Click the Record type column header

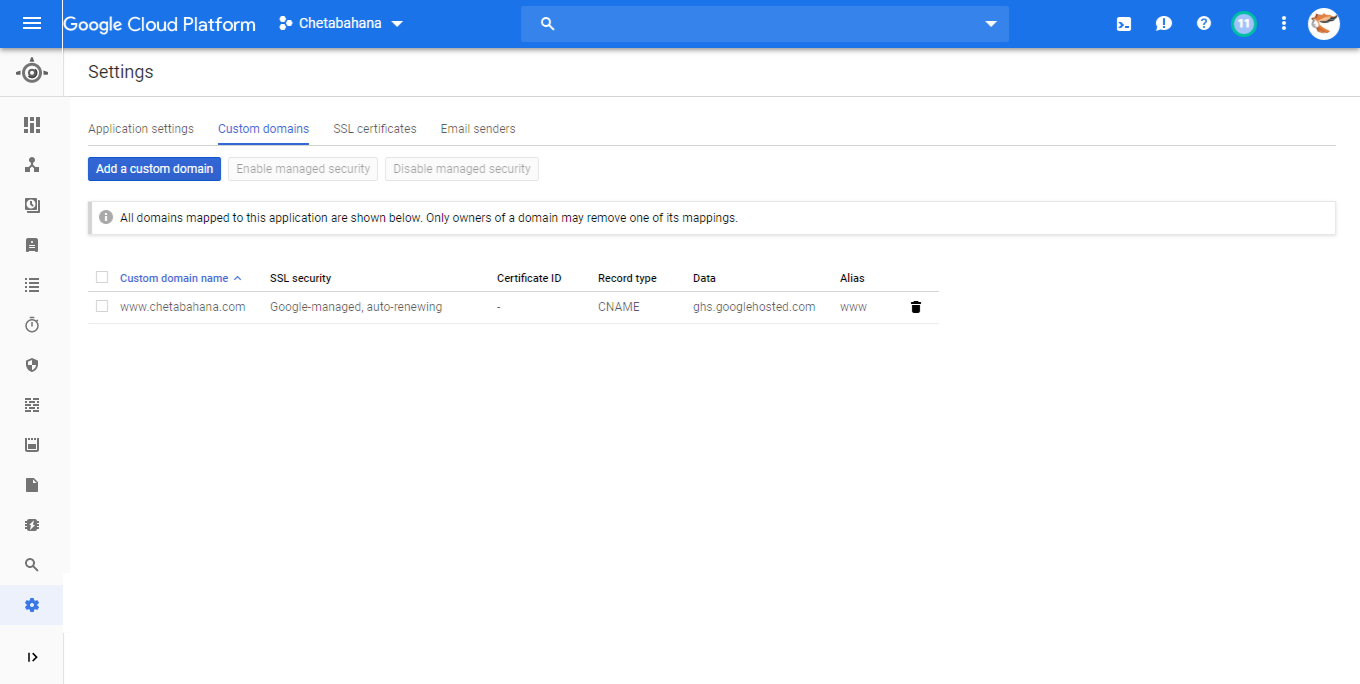[x=627, y=278]
